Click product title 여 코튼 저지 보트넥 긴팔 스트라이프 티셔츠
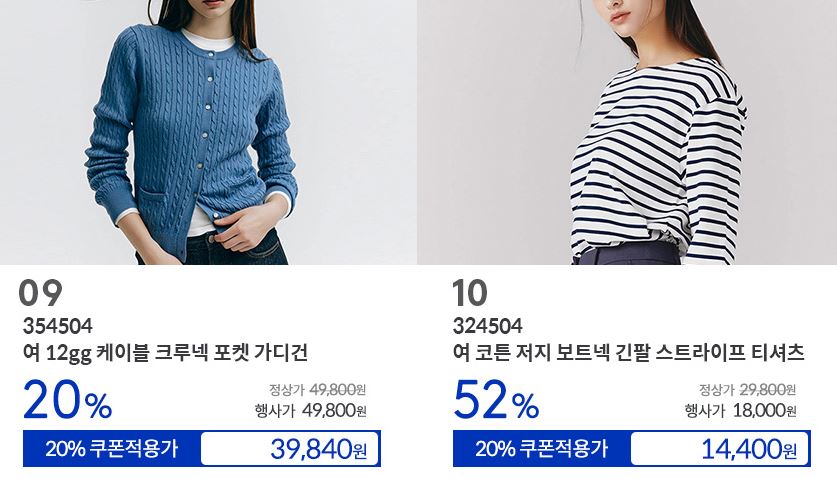Viewport: 837px width, 478px height. coord(628,353)
